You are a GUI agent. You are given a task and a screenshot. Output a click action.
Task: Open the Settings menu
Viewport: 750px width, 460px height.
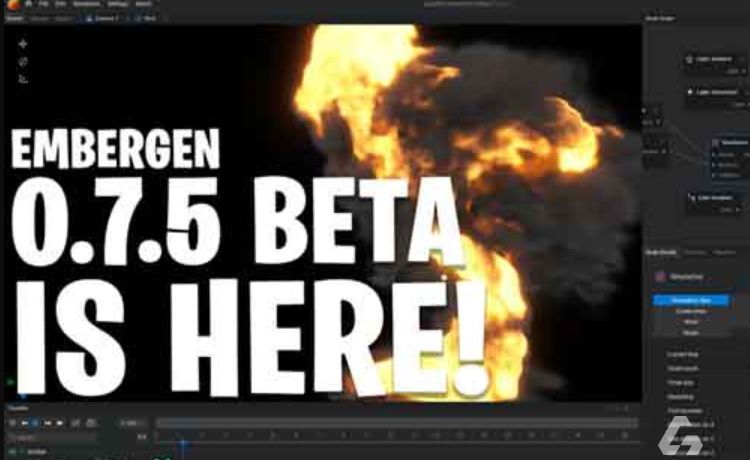pyautogui.click(x=118, y=4)
